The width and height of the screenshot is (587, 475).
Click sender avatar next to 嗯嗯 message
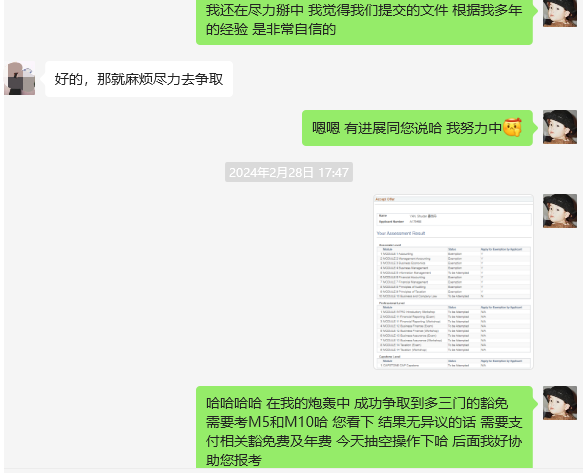pyautogui.click(x=560, y=127)
